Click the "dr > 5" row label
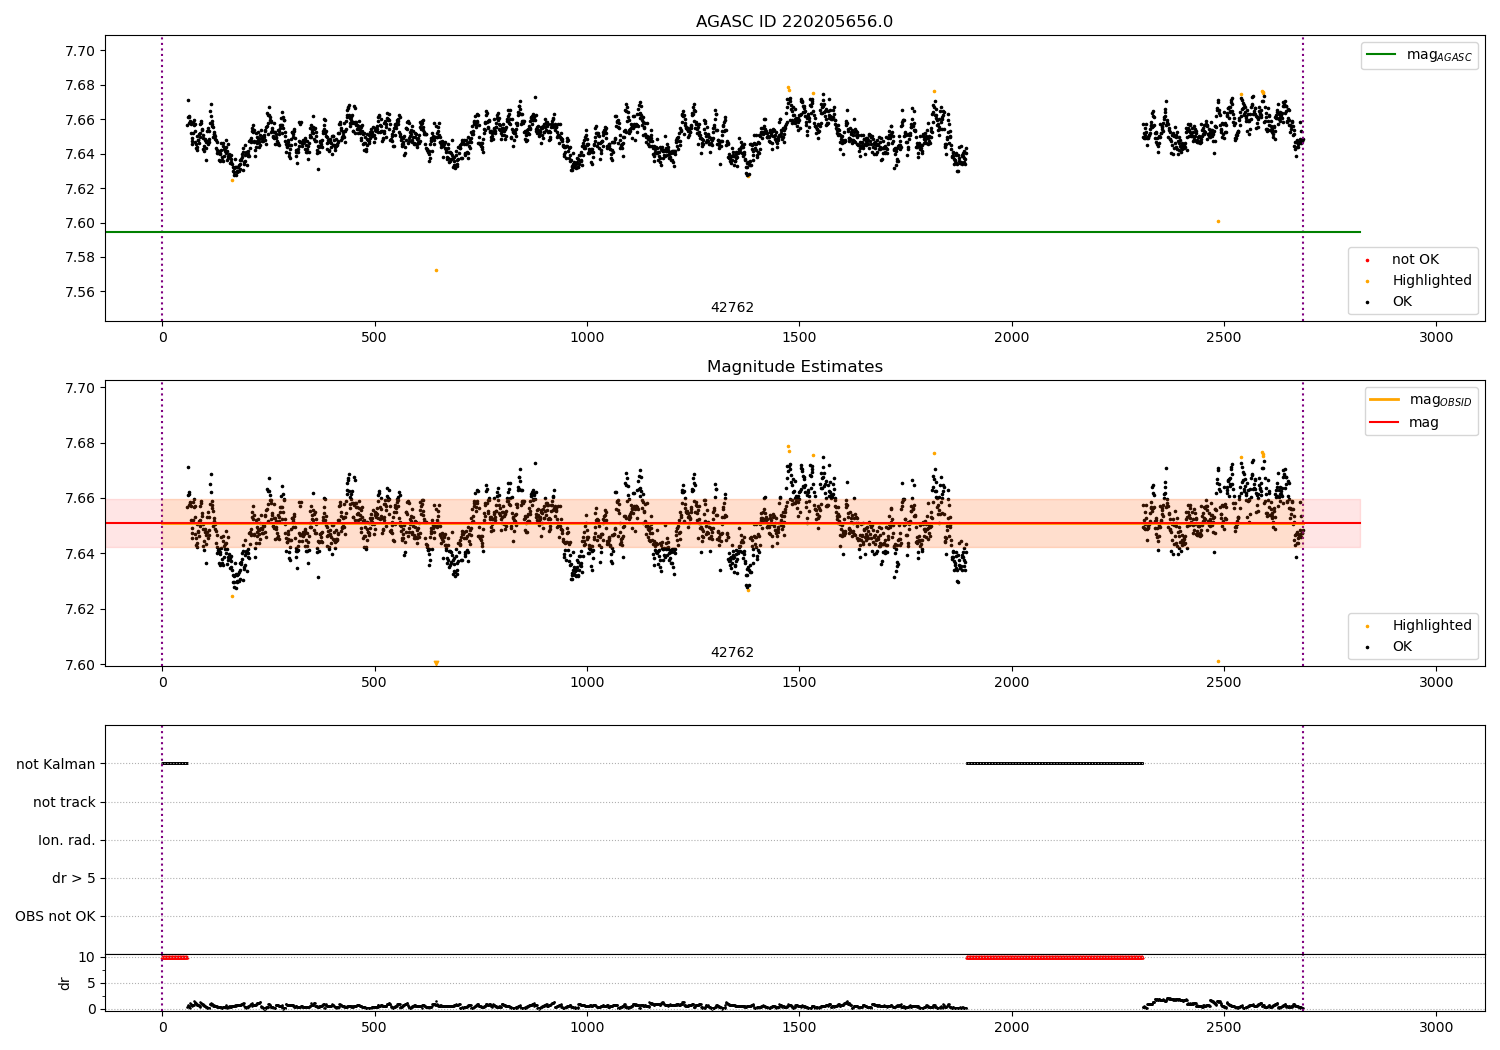 tap(74, 879)
